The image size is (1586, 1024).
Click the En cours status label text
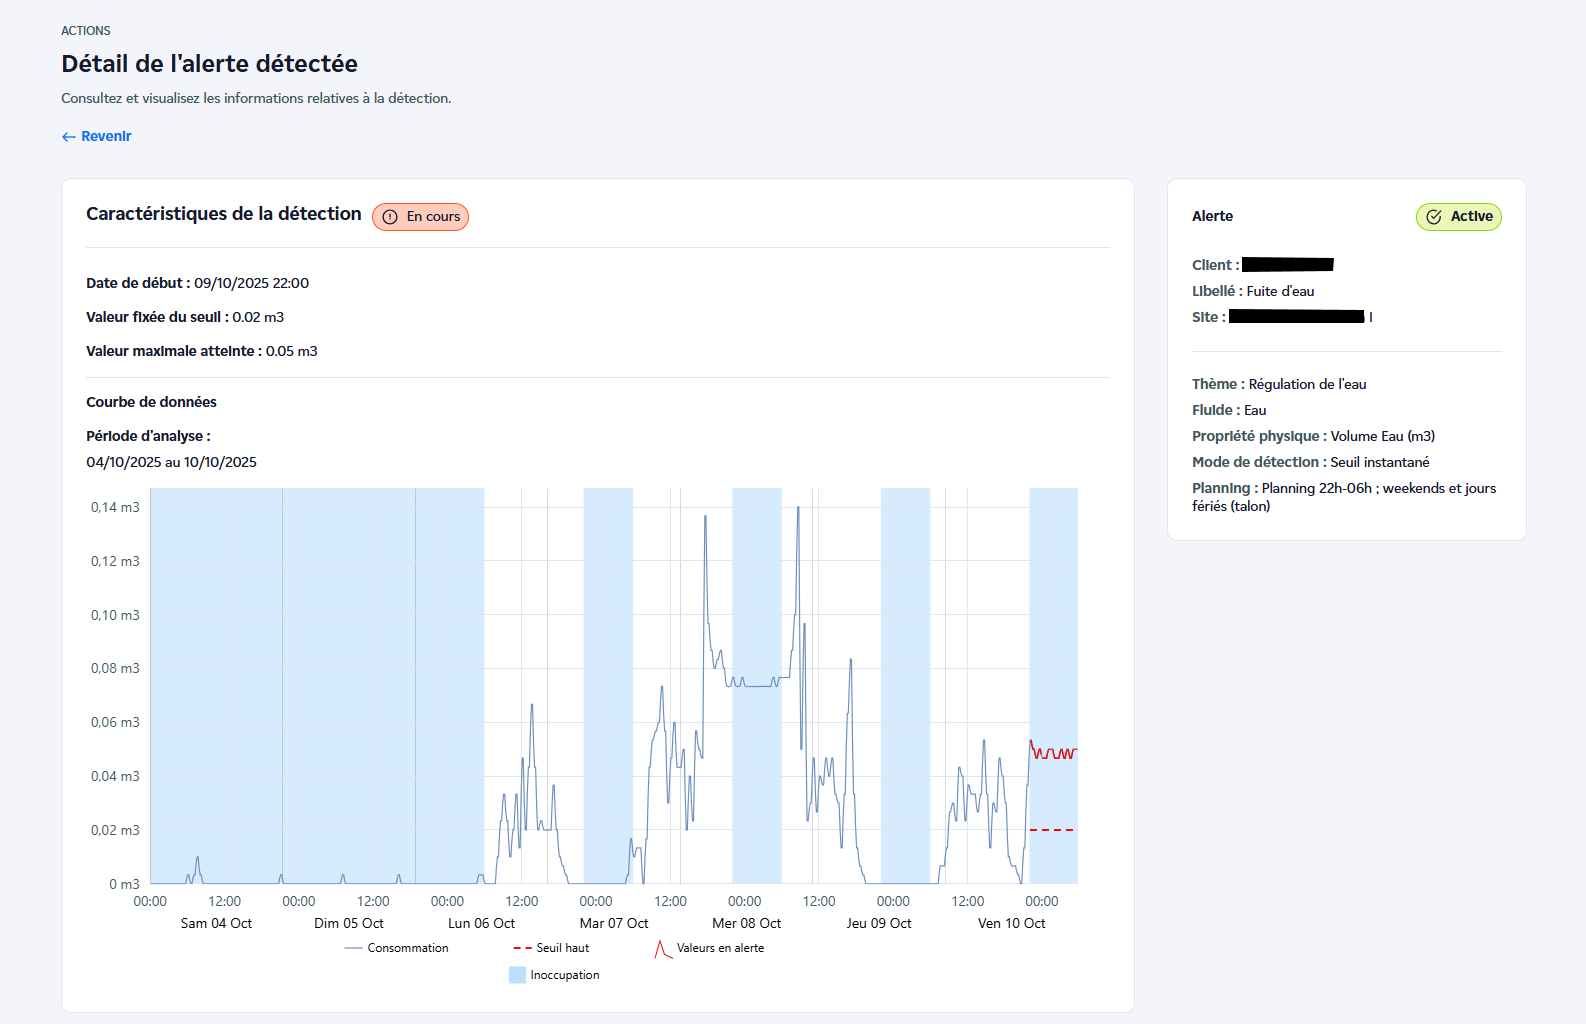tap(433, 217)
